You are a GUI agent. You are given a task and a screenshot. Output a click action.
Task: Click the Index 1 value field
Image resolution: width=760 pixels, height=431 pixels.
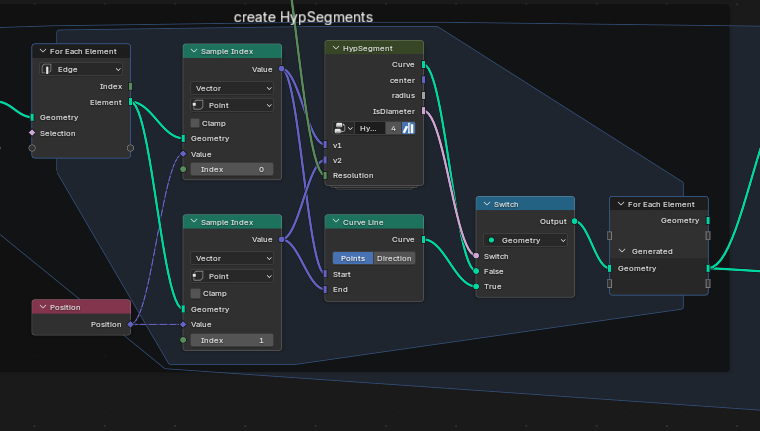(232, 340)
